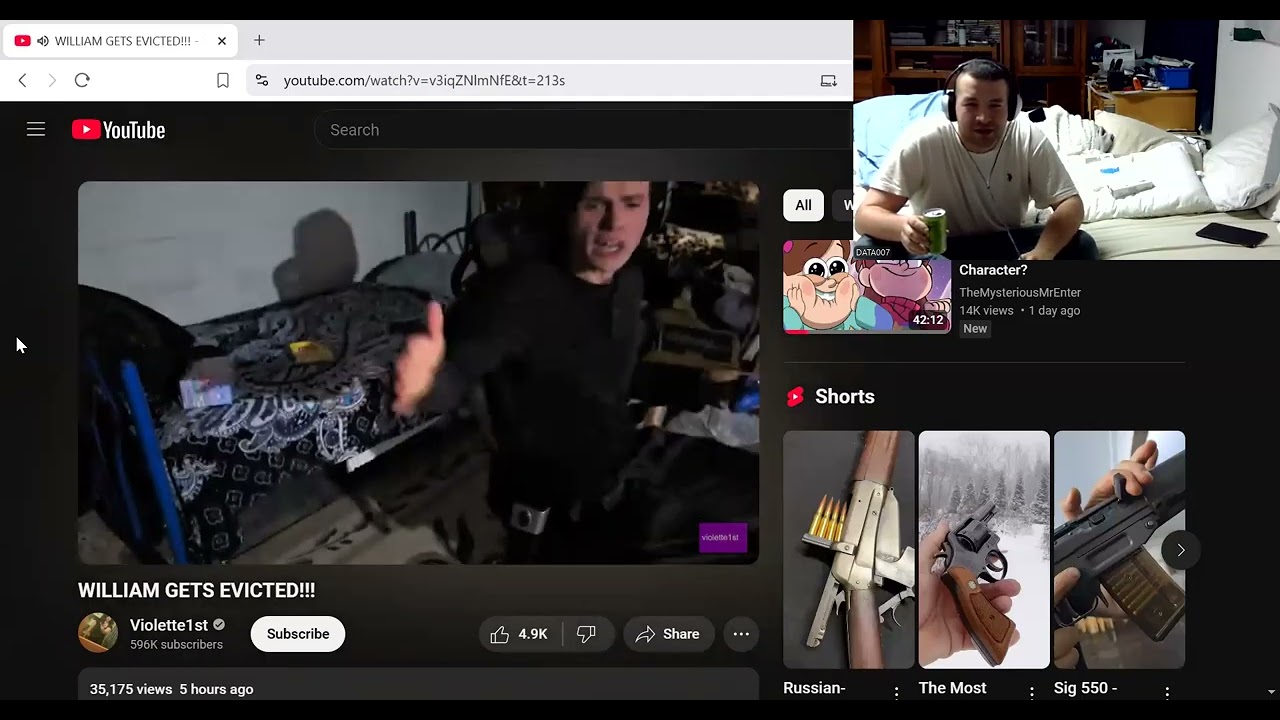
Task: Close the WILLIAM GETS EVICTED tab
Action: point(222,41)
